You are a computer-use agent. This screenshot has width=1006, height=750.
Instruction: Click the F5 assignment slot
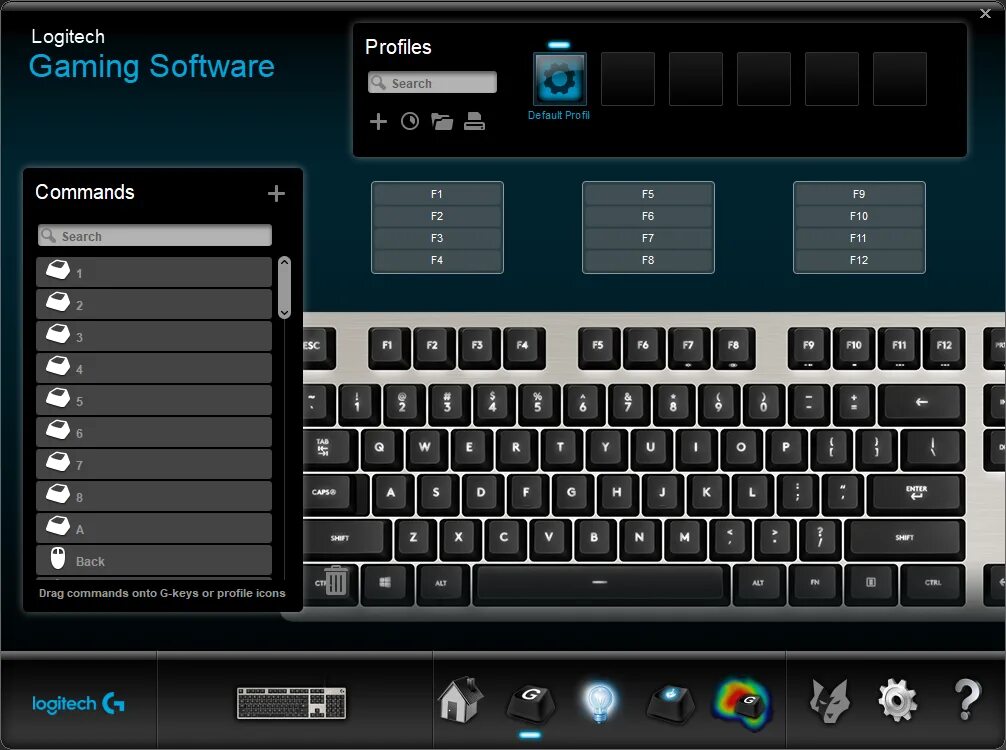[648, 194]
